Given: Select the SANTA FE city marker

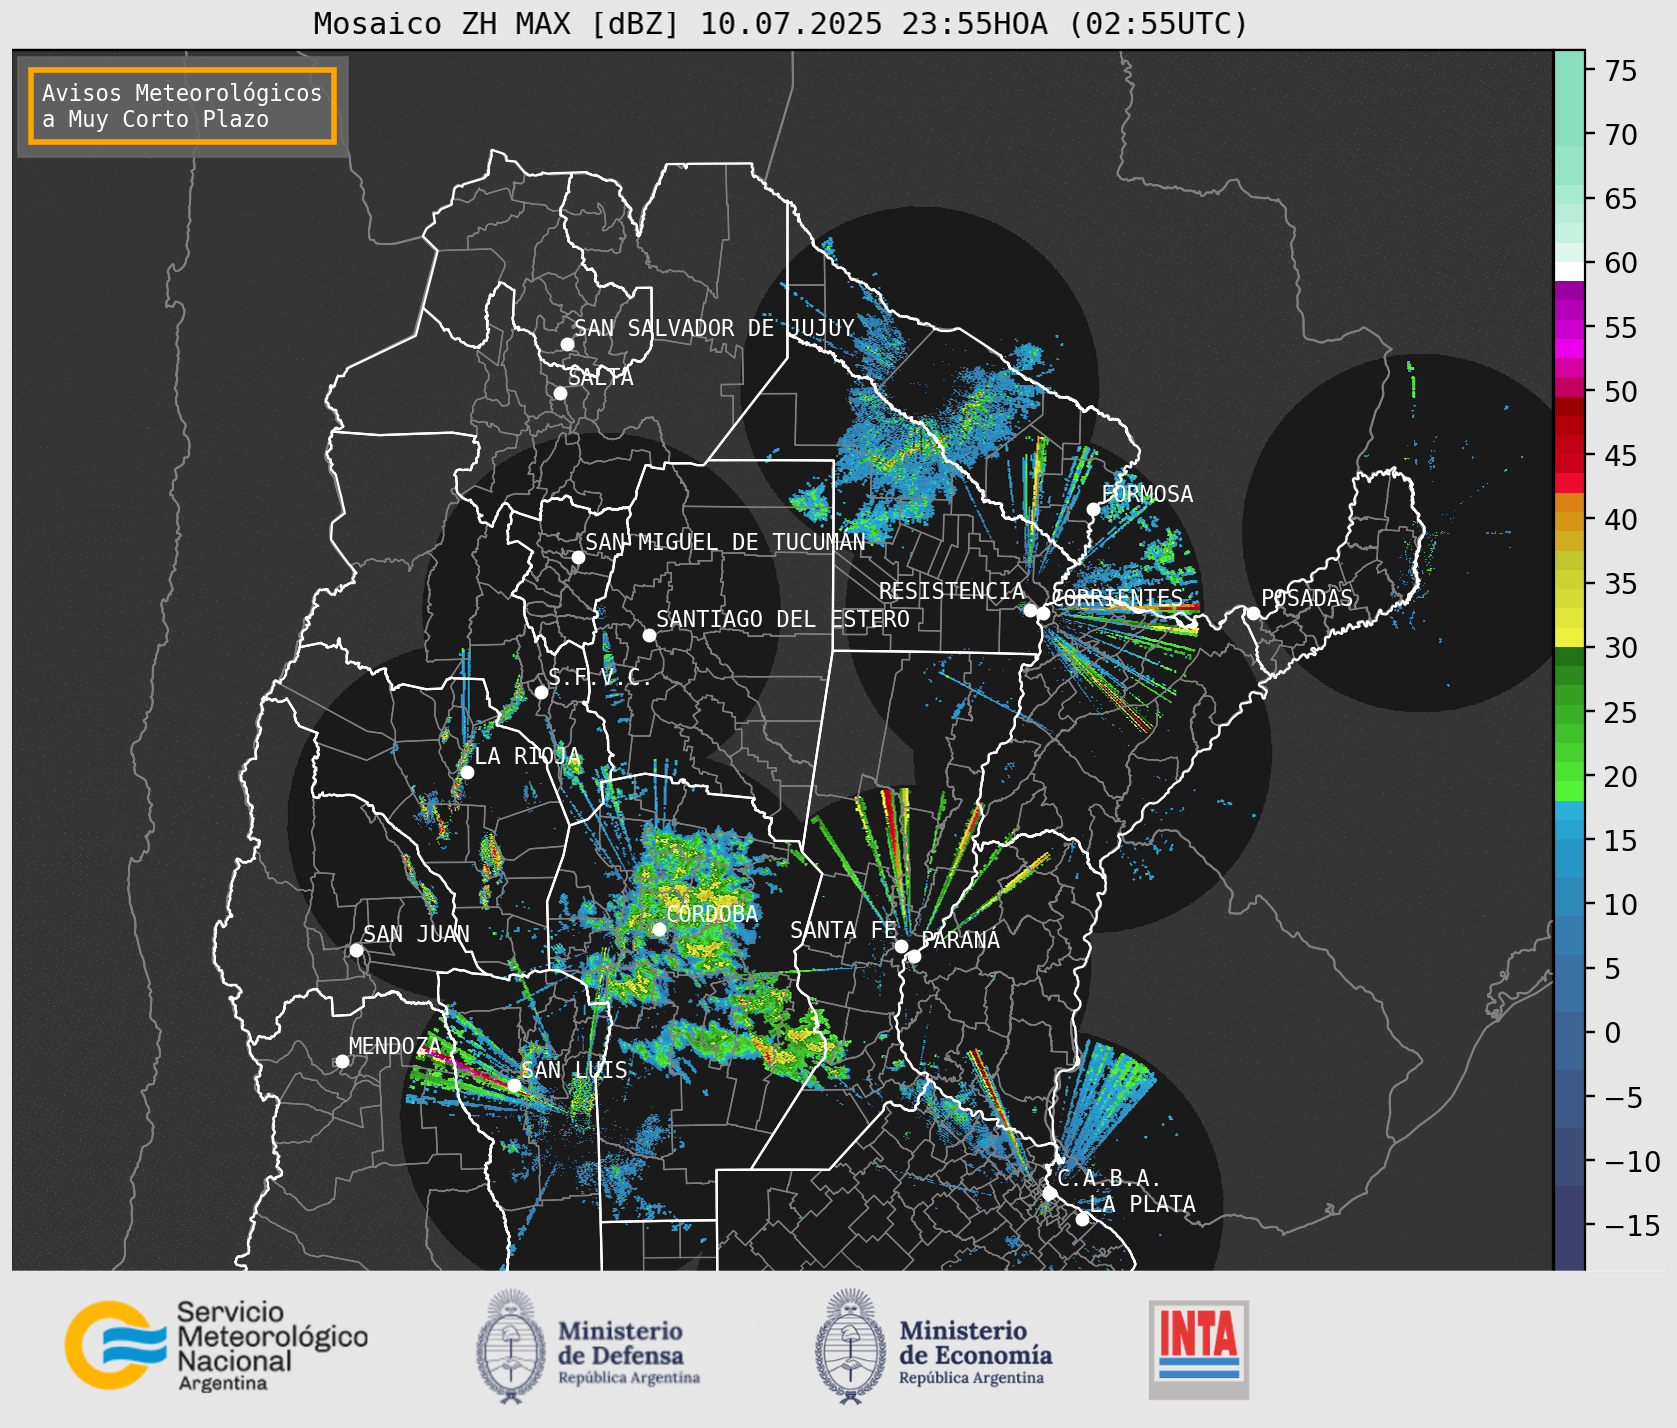Looking at the screenshot, I should 901,946.
